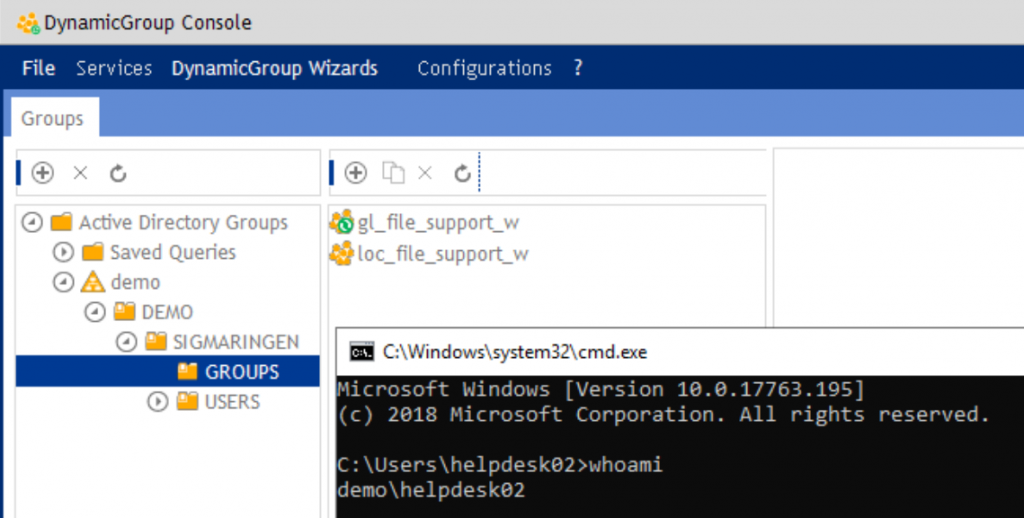Screen dimensions: 1024x518
Task: Select the Groups tab
Action: coord(52,118)
